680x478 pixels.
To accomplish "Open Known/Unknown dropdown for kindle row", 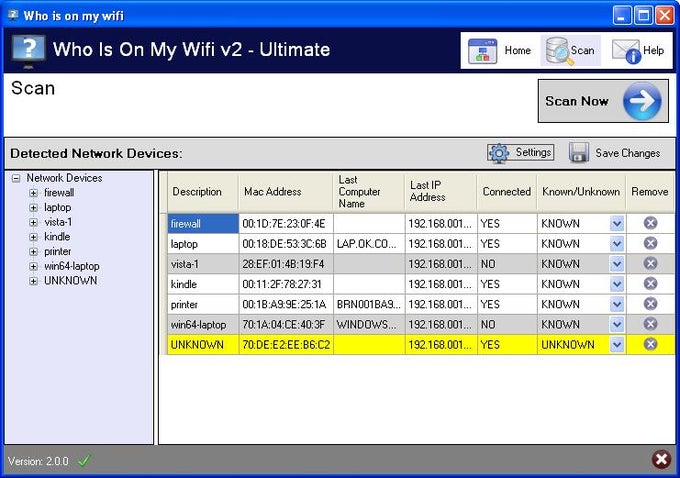I will [x=617, y=284].
